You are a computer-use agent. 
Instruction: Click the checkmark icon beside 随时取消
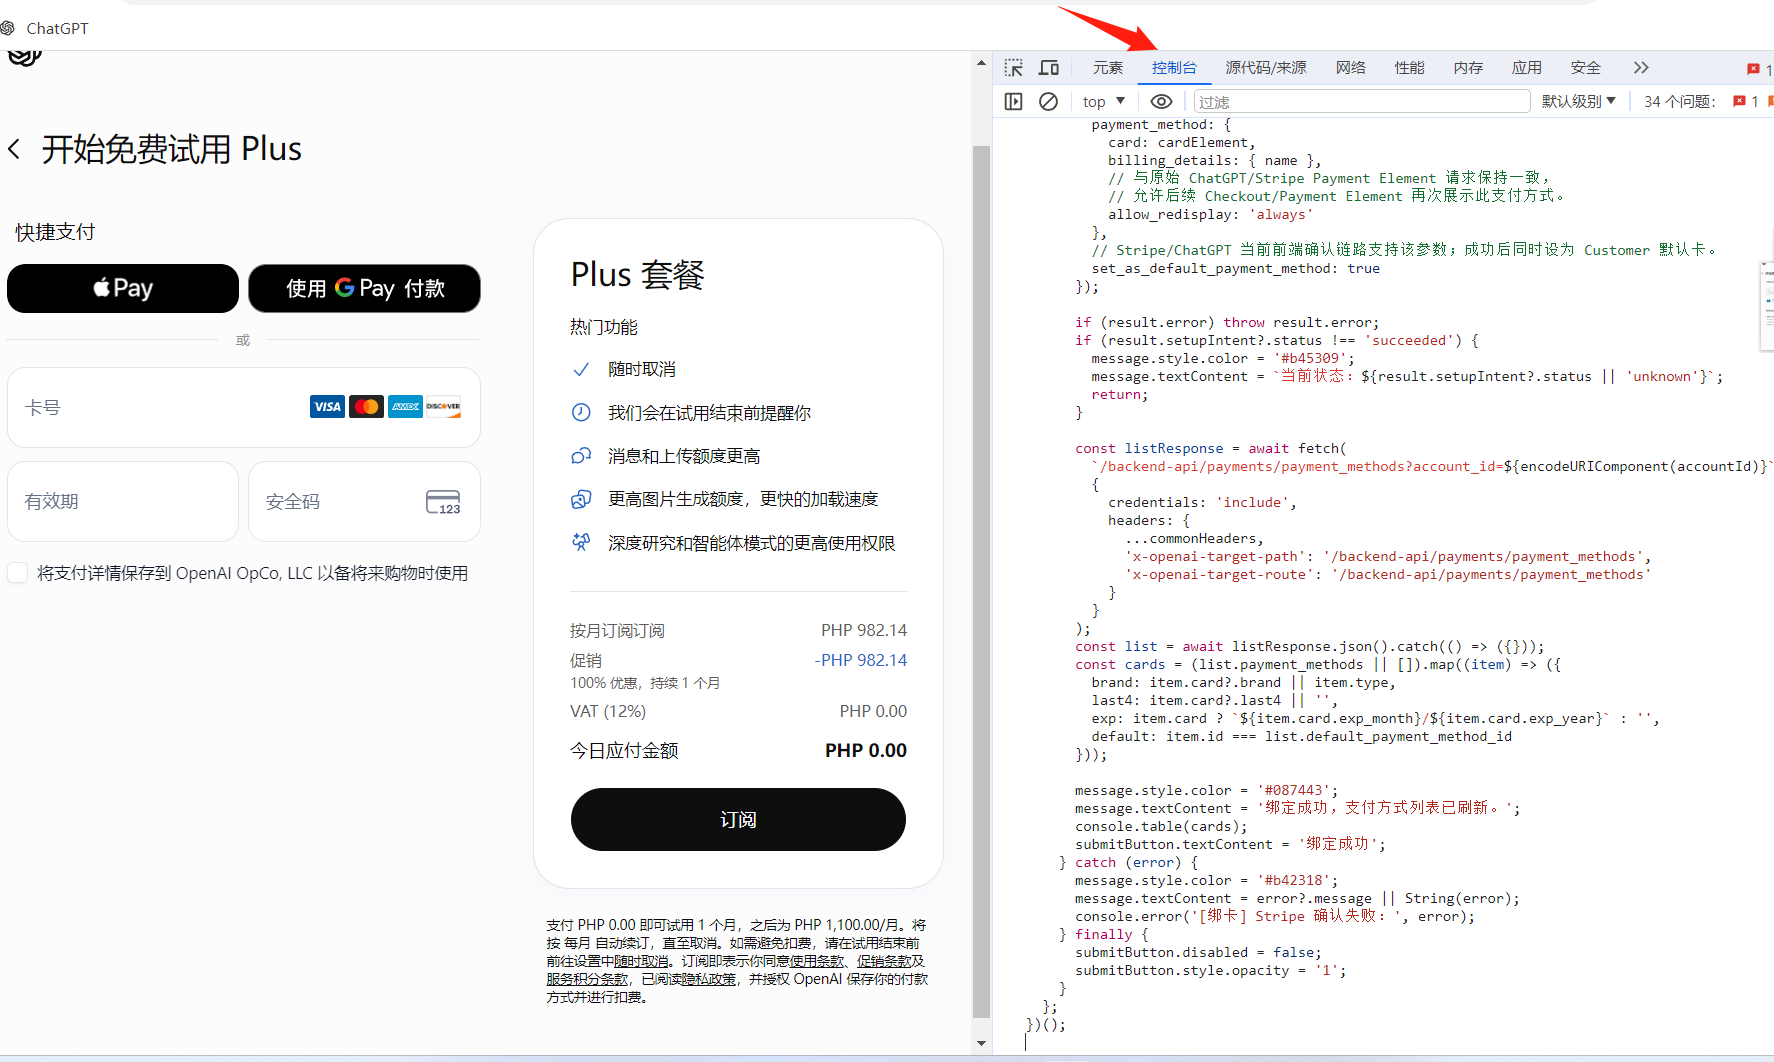(581, 370)
